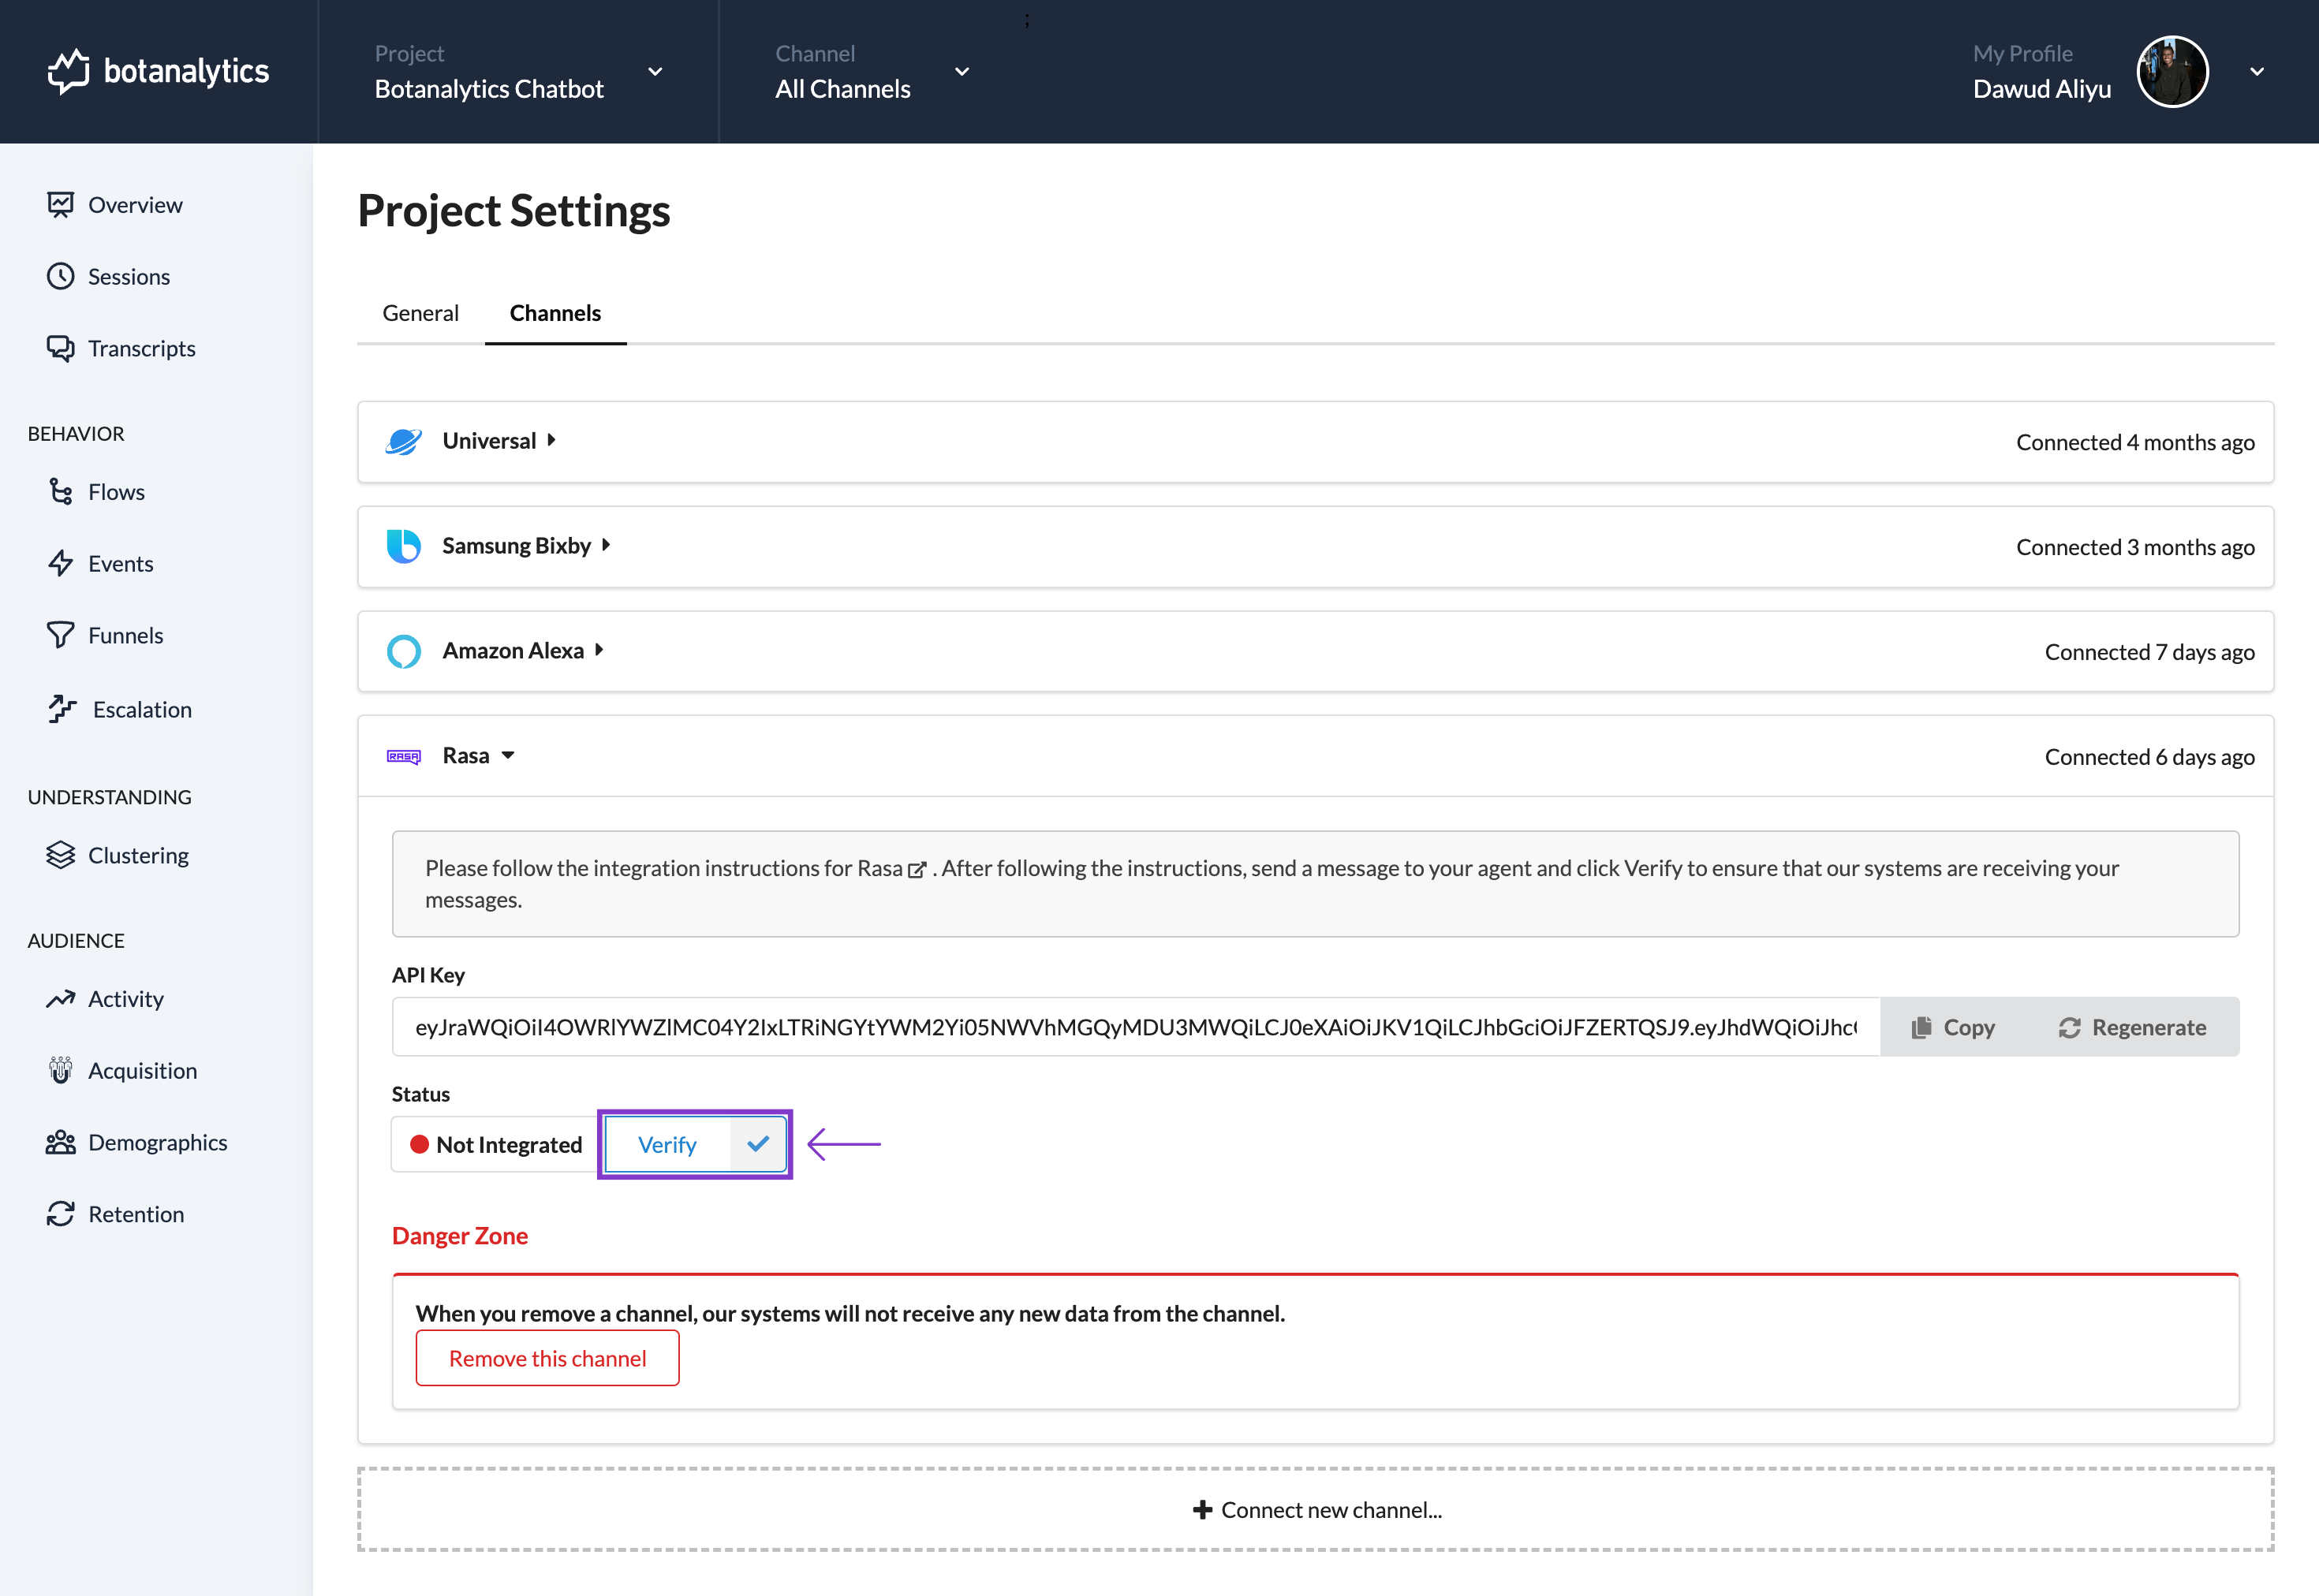
Task: Click the checkmark icon on the Verify button
Action: pyautogui.click(x=758, y=1144)
